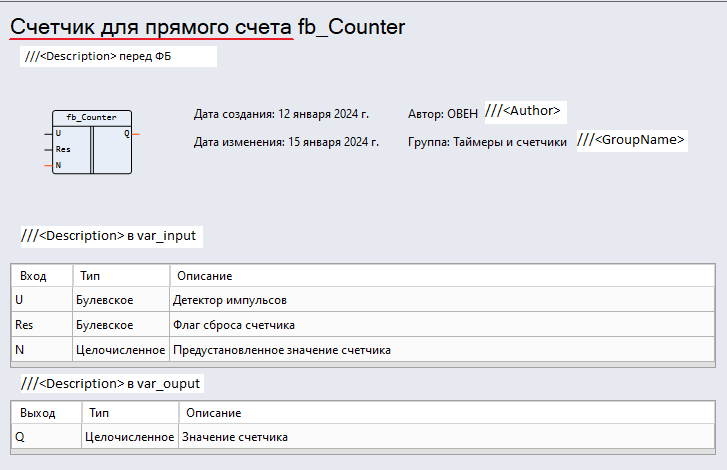Click the N input pin on block diagram
The width and height of the screenshot is (727, 470).
click(58, 165)
